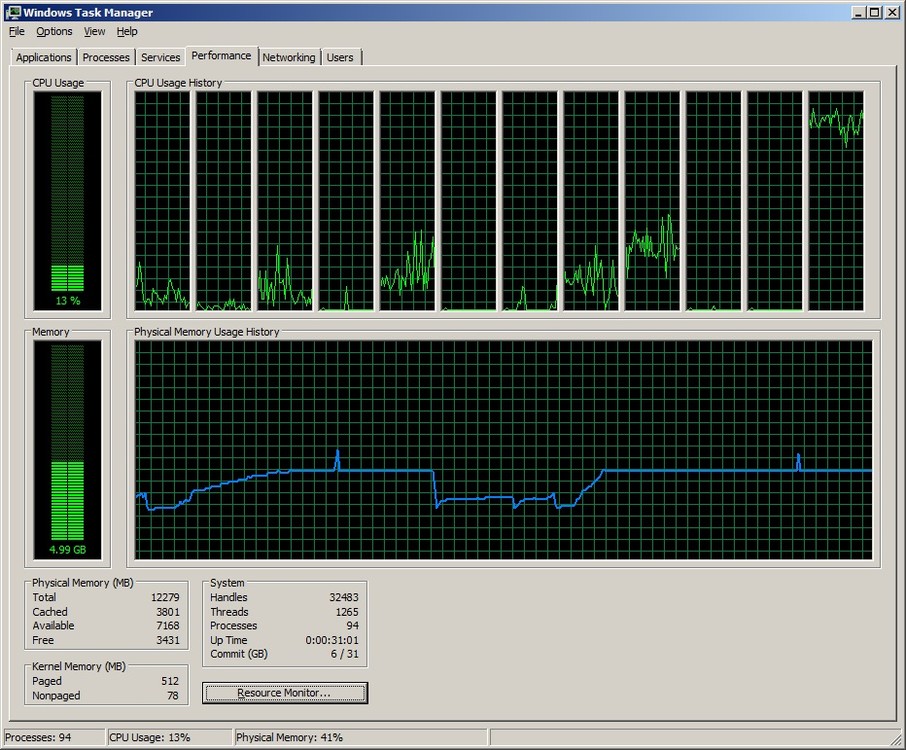This screenshot has height=750, width=906.
Task: Click the CPU Usage 13 % gauge
Action: pyautogui.click(x=68, y=201)
